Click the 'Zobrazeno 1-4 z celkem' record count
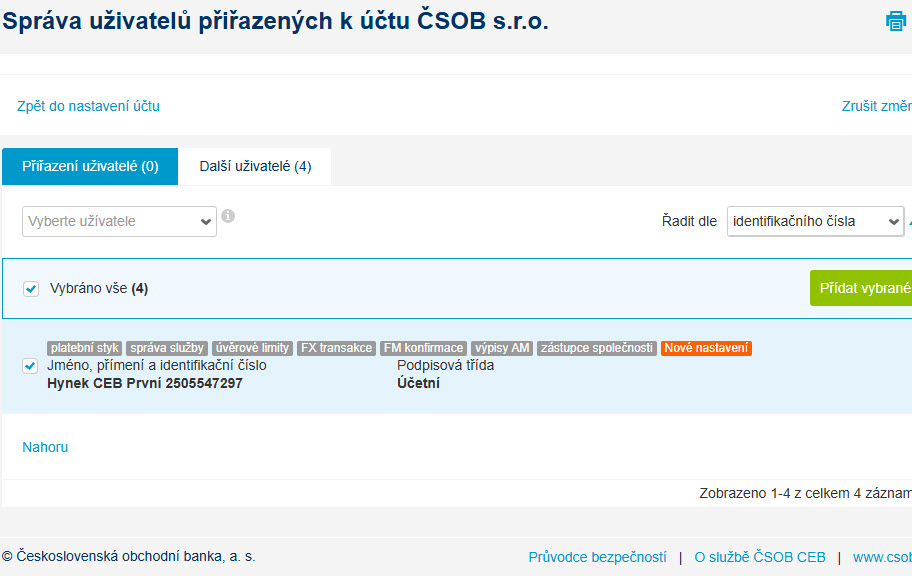This screenshot has height=576, width=912. pos(806,493)
